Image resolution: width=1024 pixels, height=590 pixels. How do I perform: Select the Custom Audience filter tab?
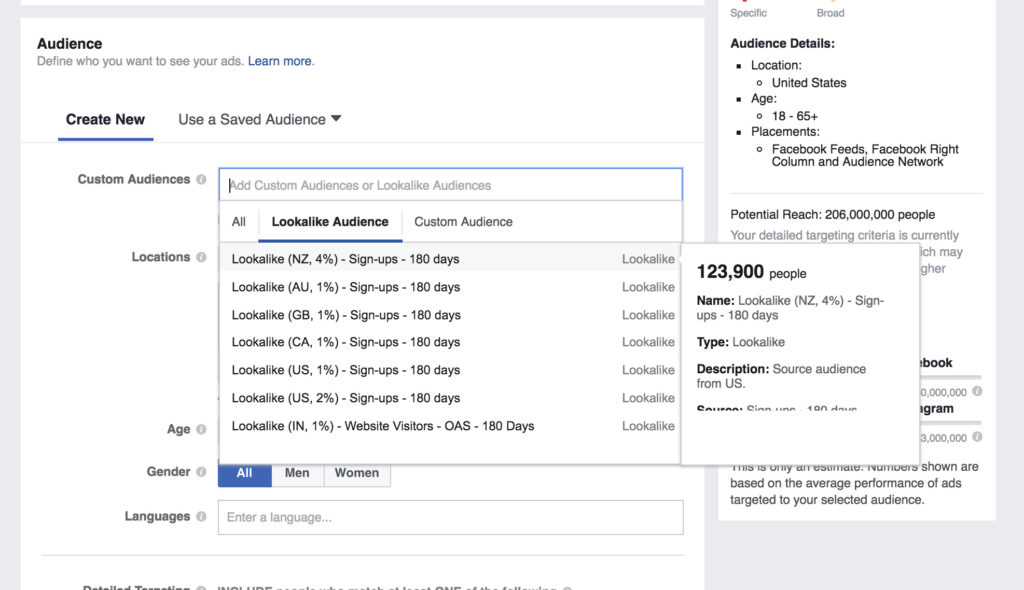point(463,221)
